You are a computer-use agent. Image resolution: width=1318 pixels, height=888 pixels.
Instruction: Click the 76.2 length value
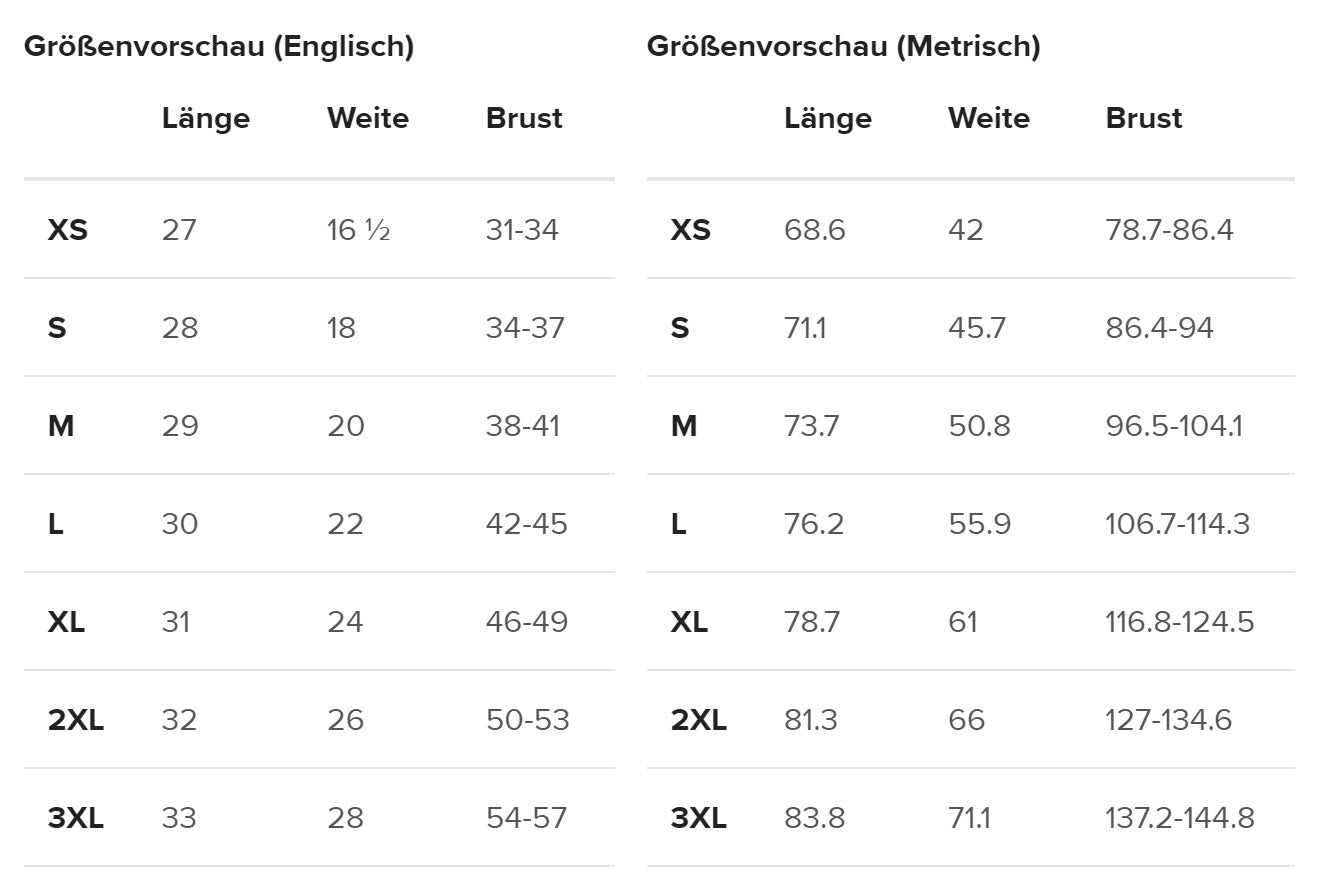(x=814, y=524)
